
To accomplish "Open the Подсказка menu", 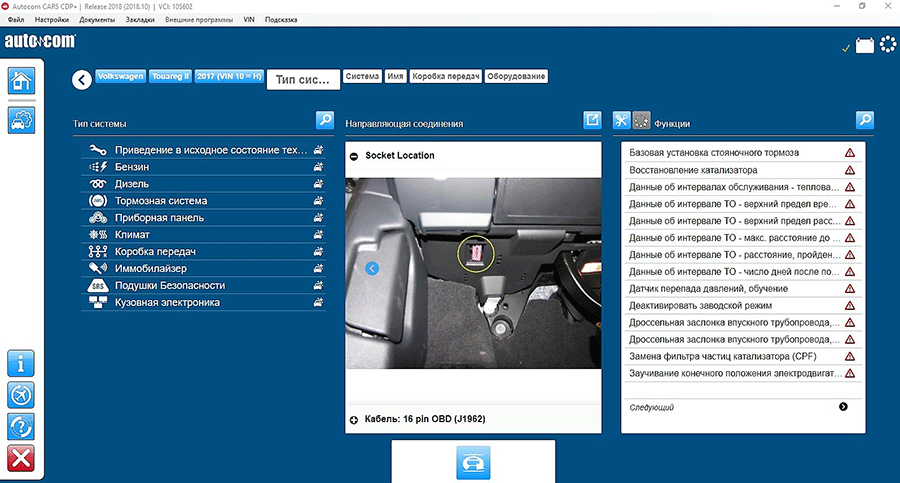I will tap(281, 20).
